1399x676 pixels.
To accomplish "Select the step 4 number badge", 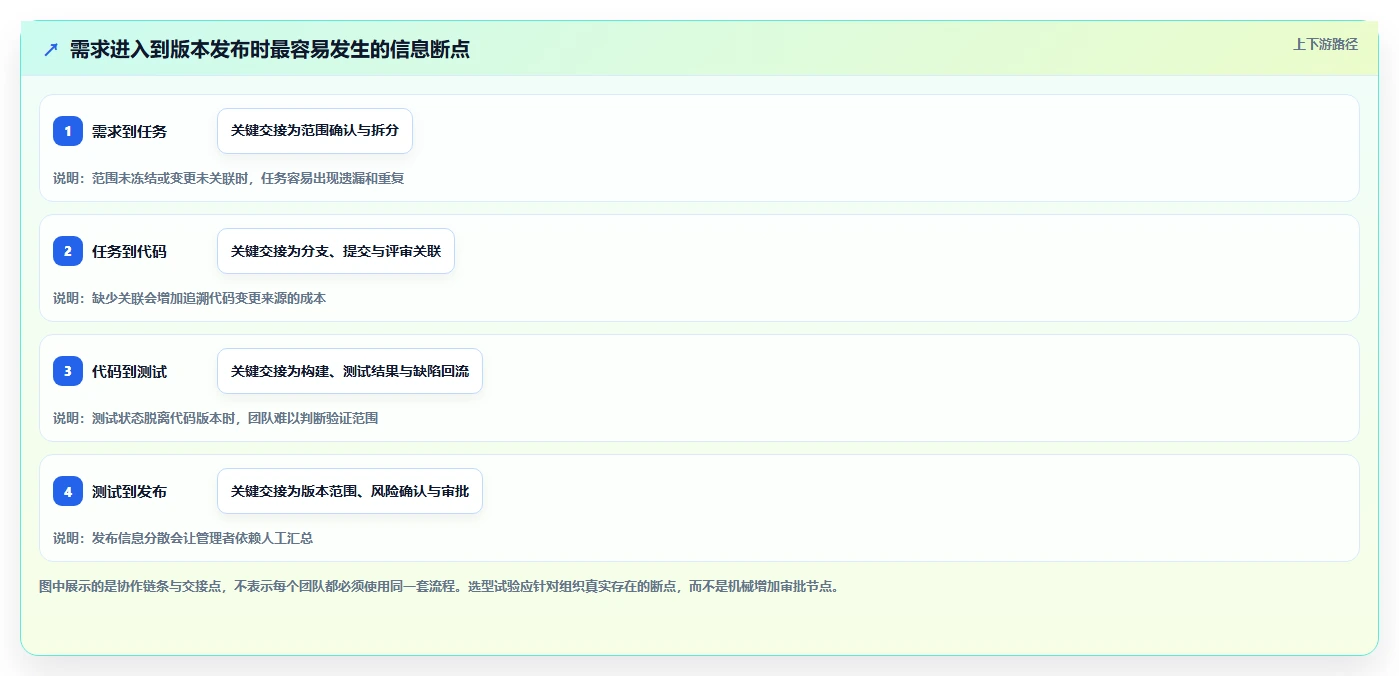I will [68, 491].
